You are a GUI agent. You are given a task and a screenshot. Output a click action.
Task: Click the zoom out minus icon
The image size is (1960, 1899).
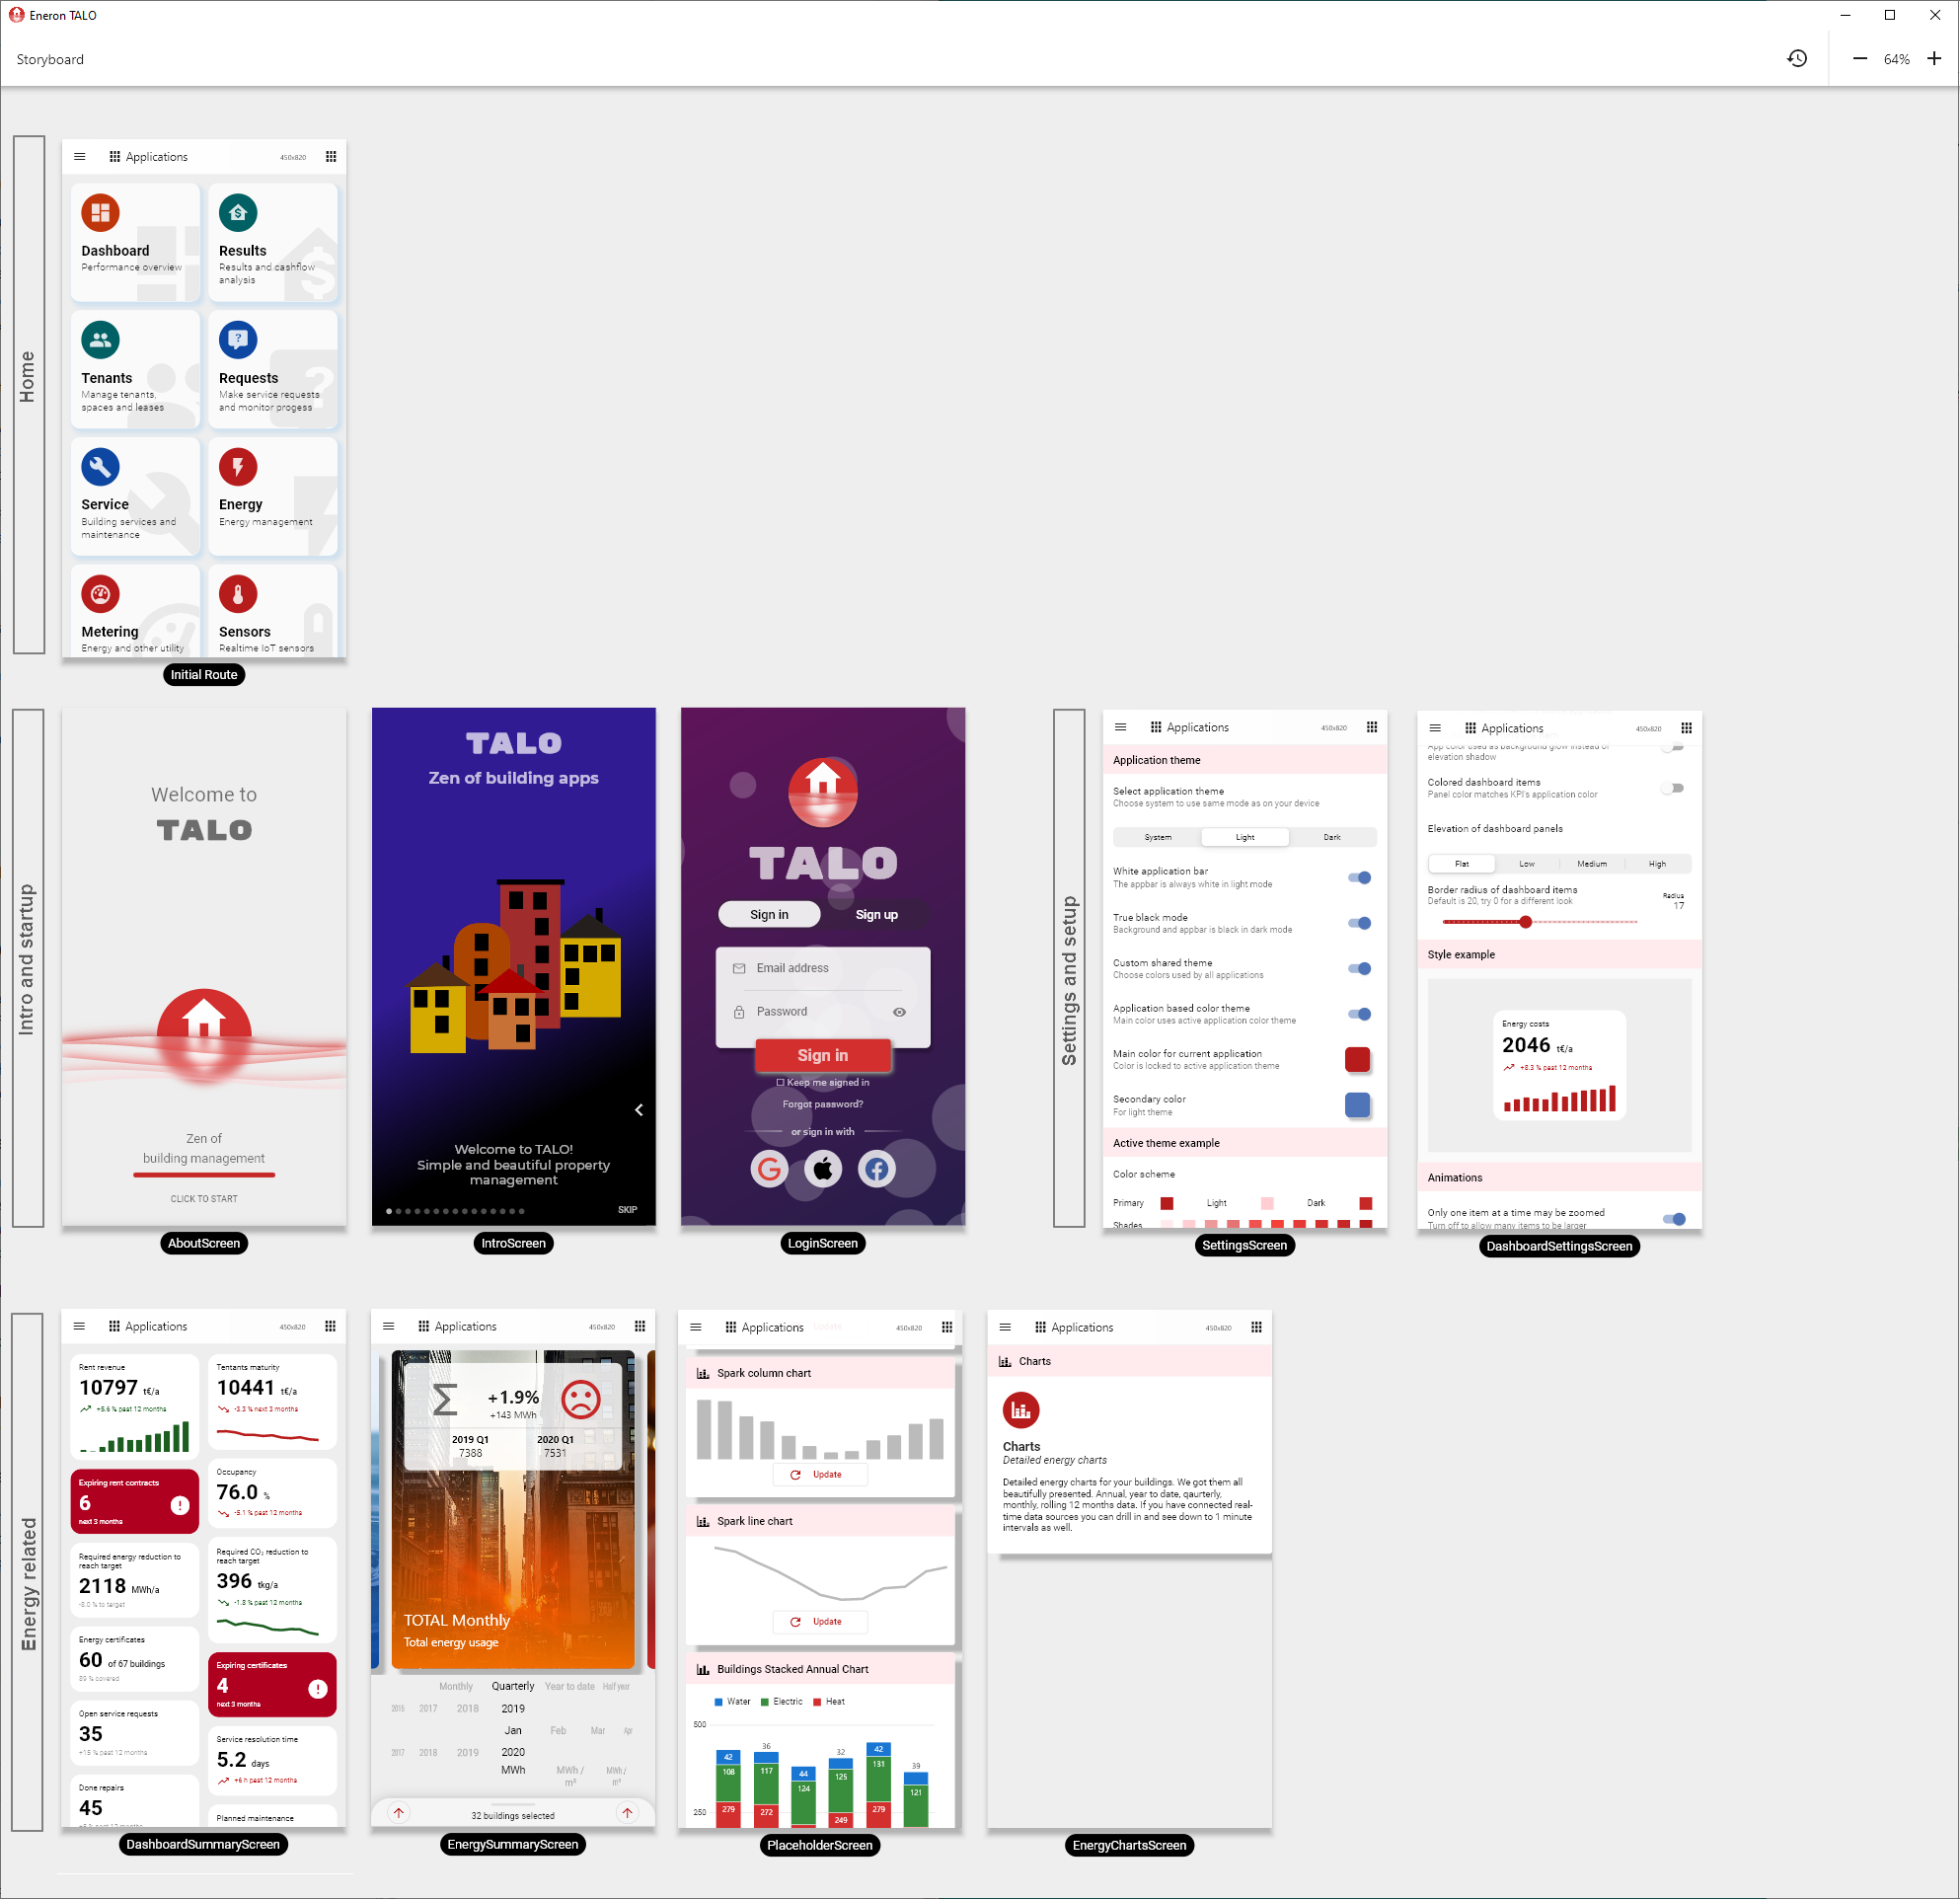pyautogui.click(x=1859, y=59)
